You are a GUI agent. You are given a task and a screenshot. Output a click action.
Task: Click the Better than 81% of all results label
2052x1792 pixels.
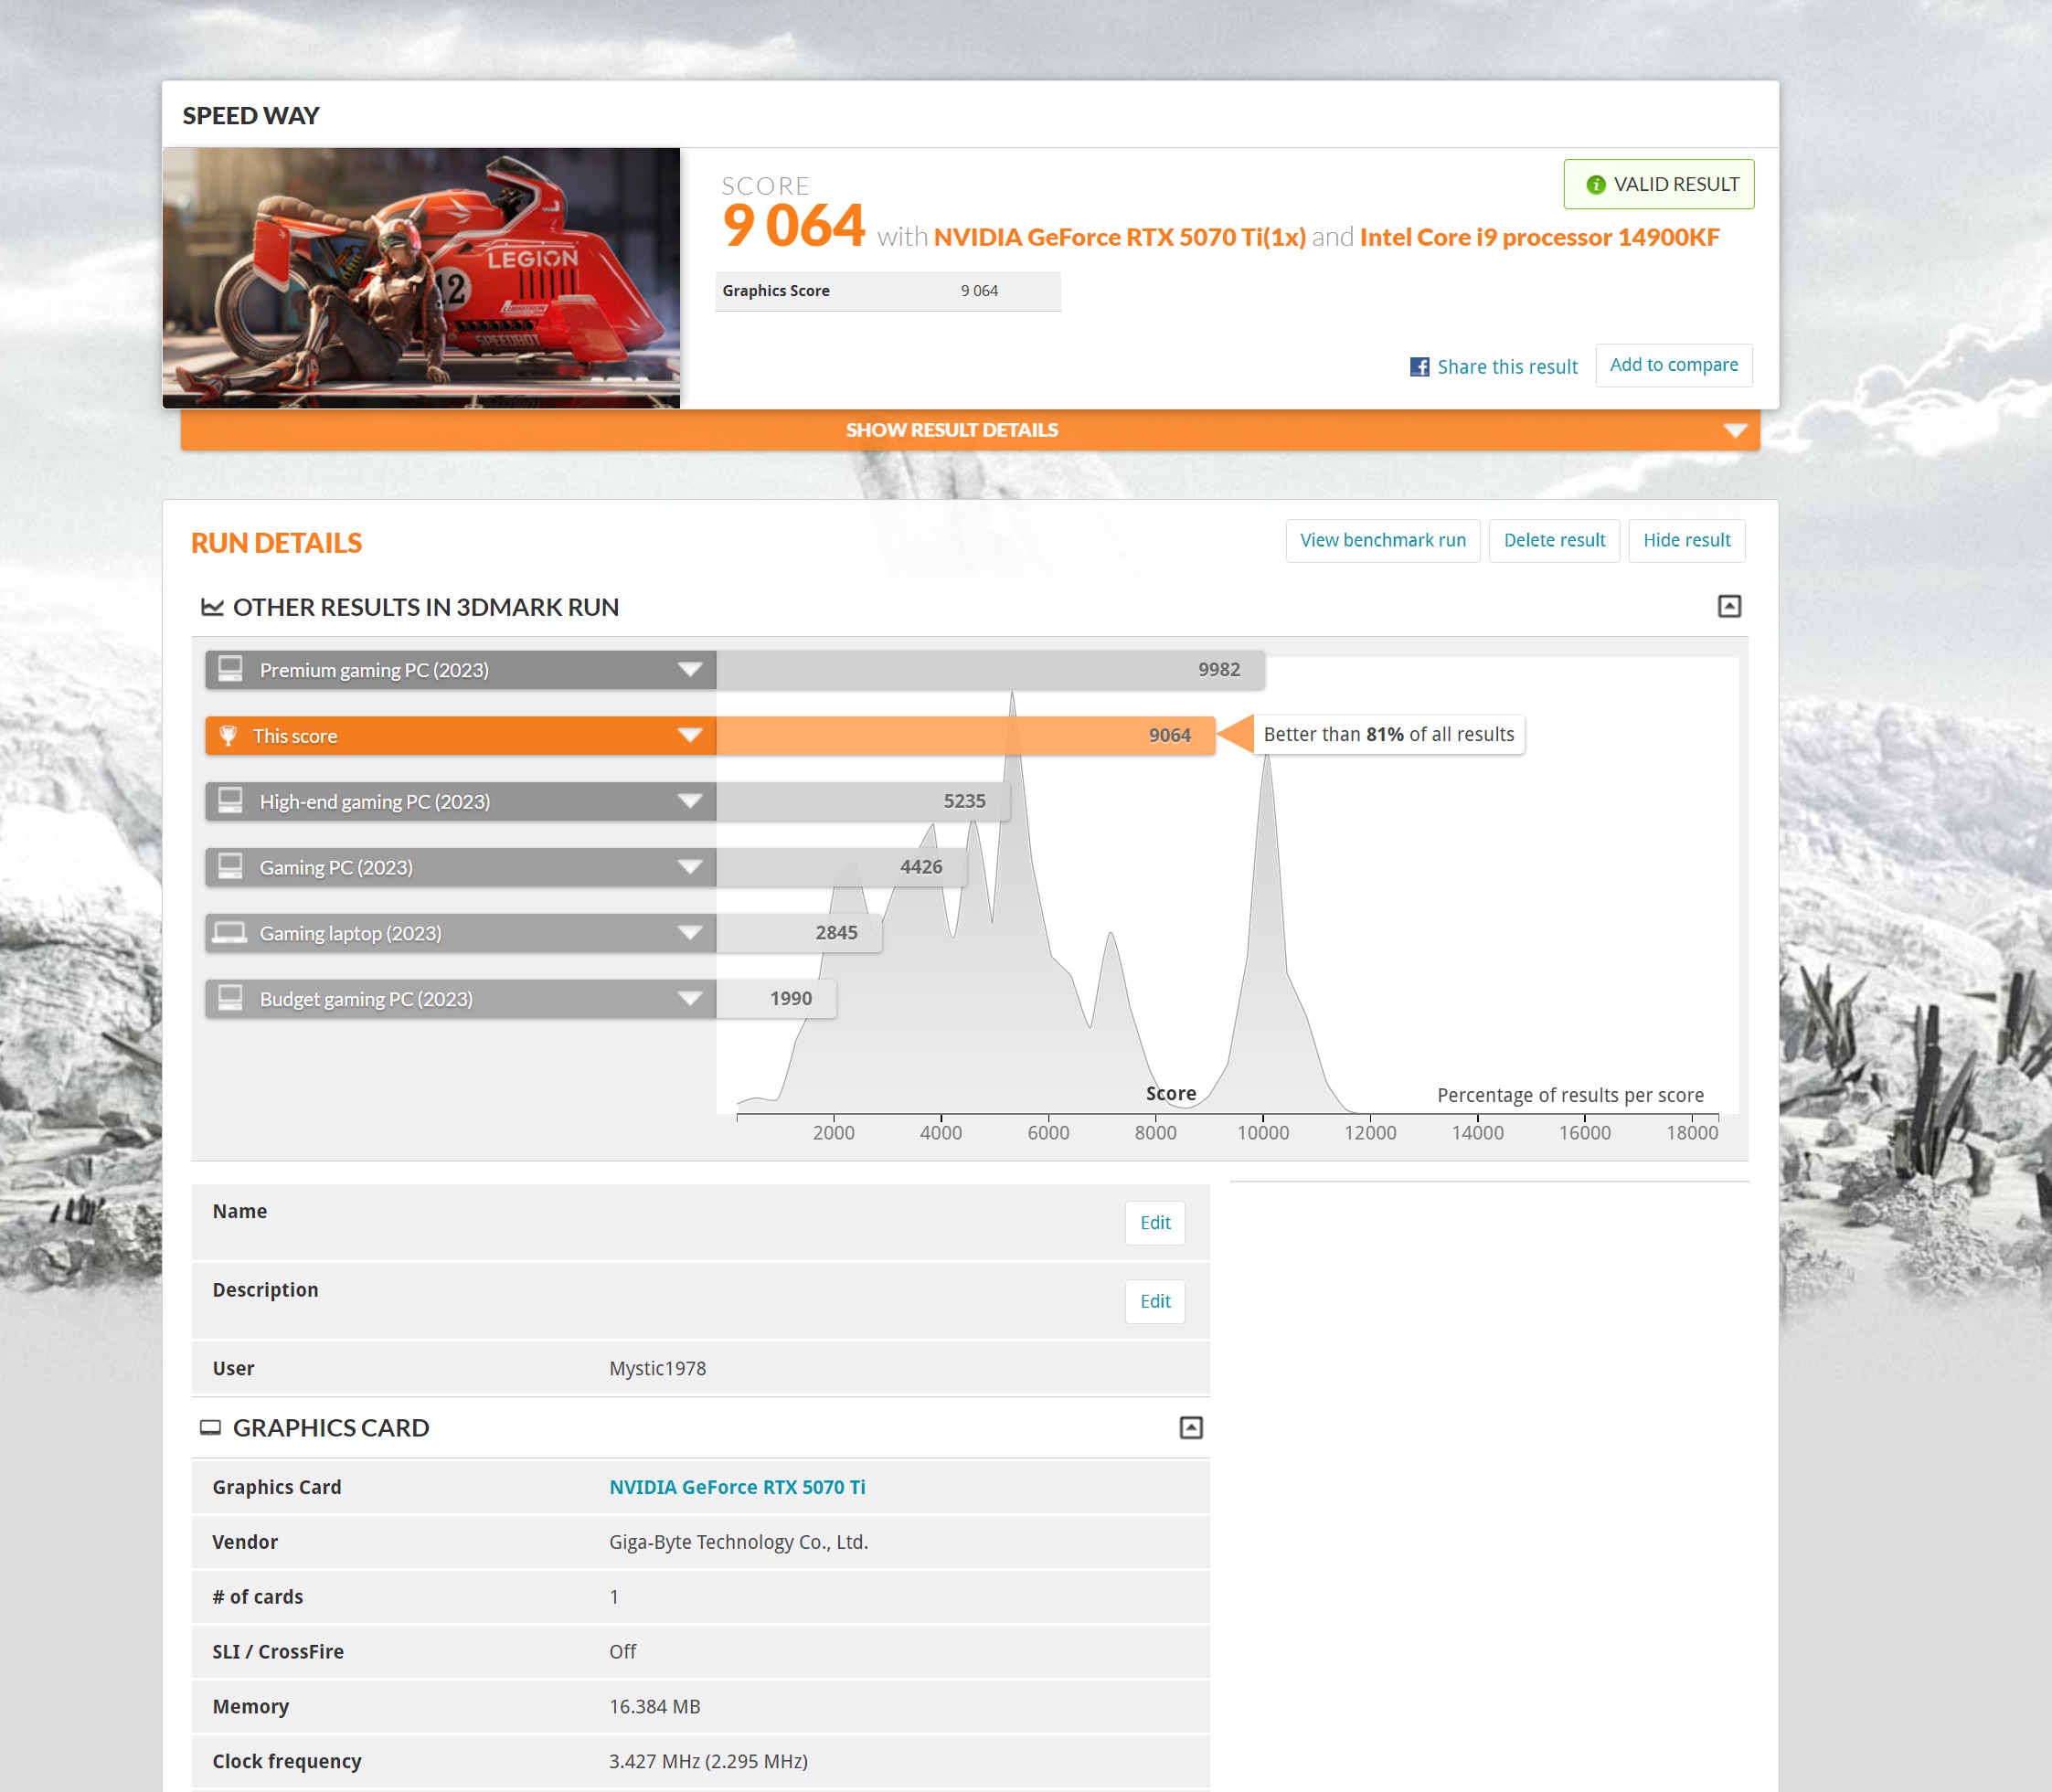click(x=1388, y=735)
